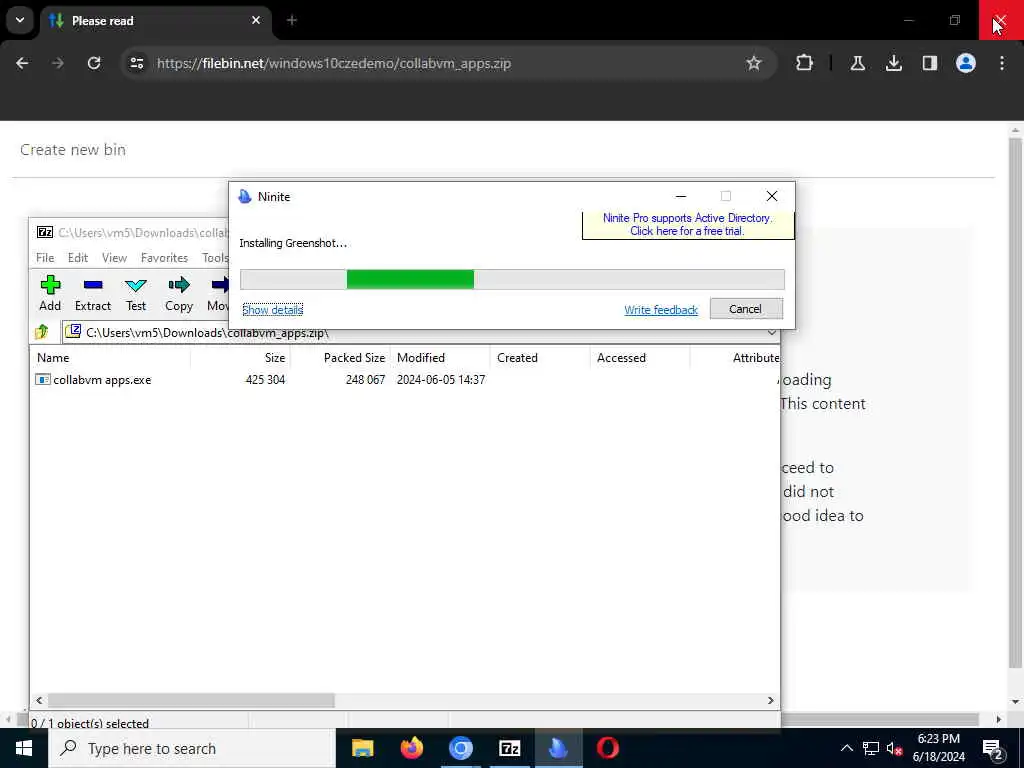Open the Windows Start menu
This screenshot has height=768, width=1024.
coord(24,748)
